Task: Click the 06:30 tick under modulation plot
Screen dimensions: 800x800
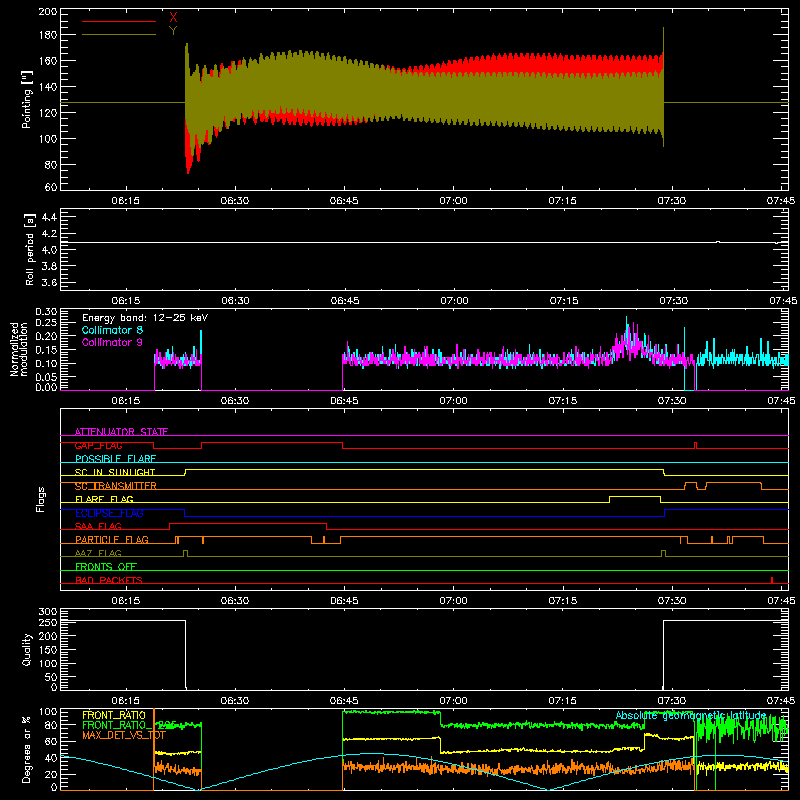Action: [x=235, y=401]
